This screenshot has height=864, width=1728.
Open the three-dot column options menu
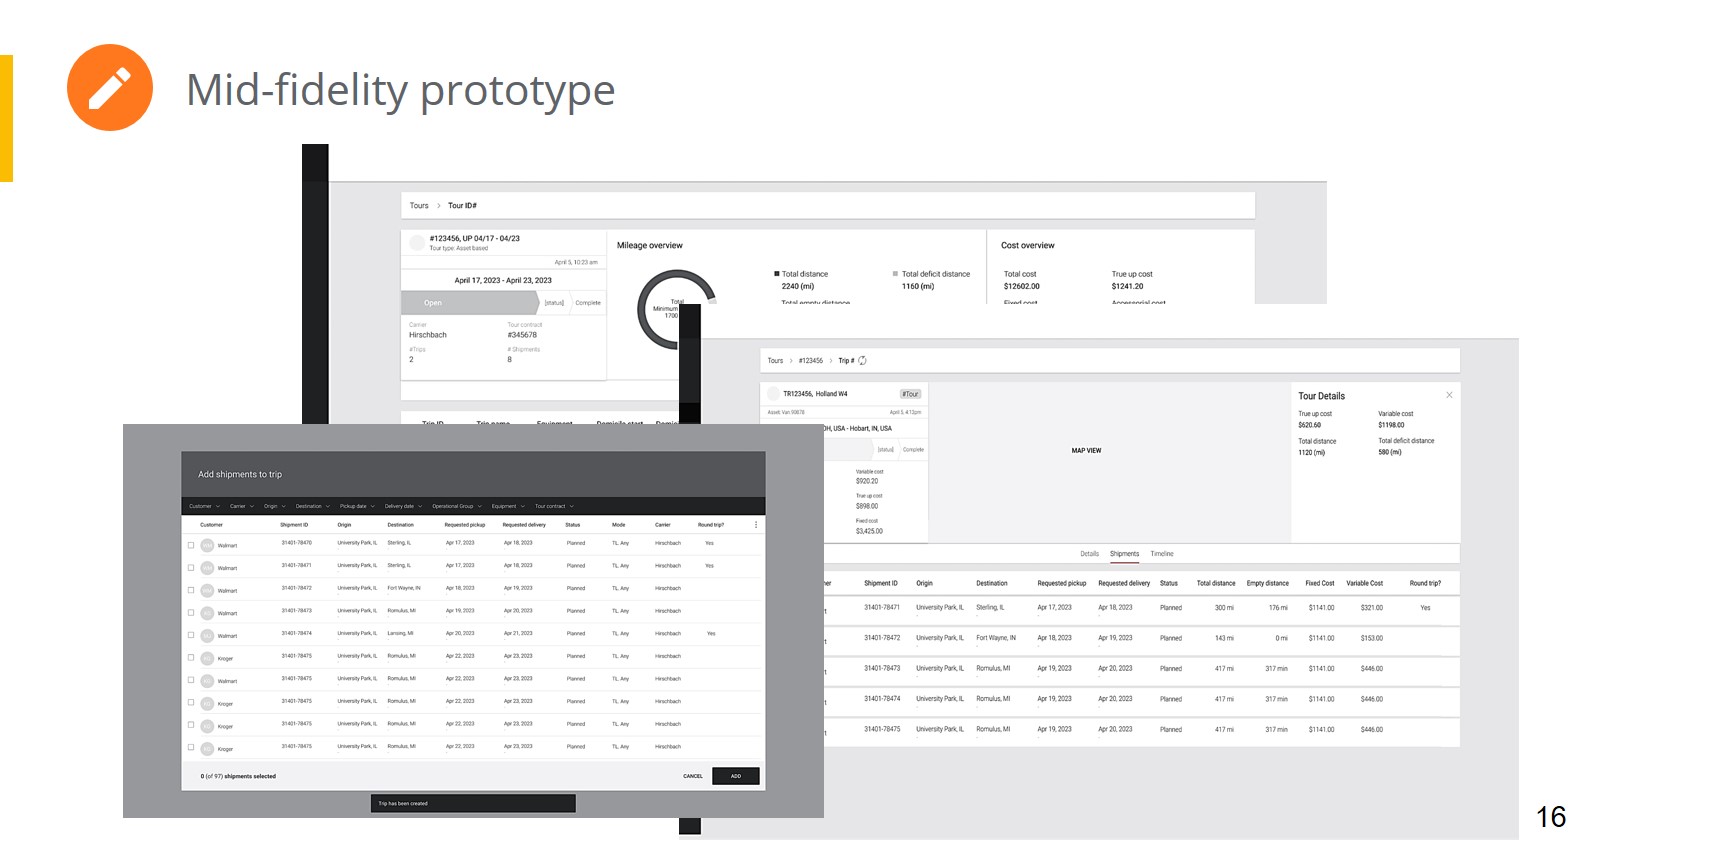pos(756,525)
